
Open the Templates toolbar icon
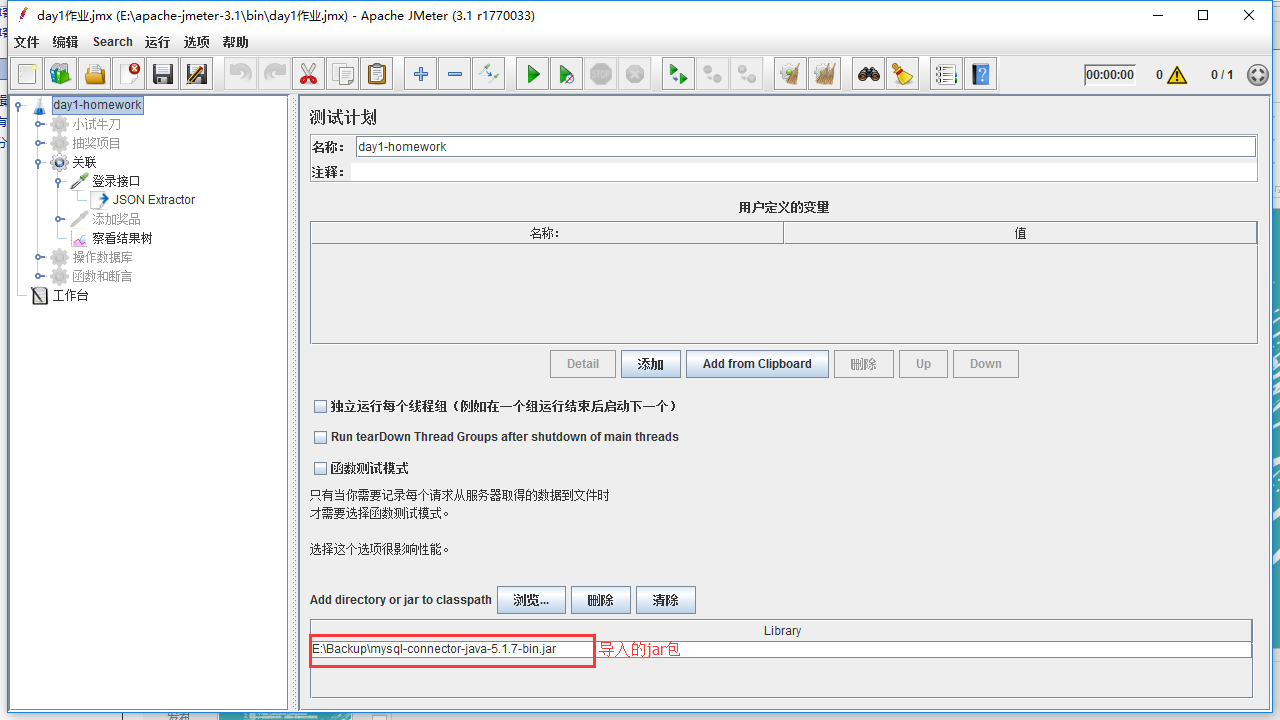pyautogui.click(x=61, y=74)
